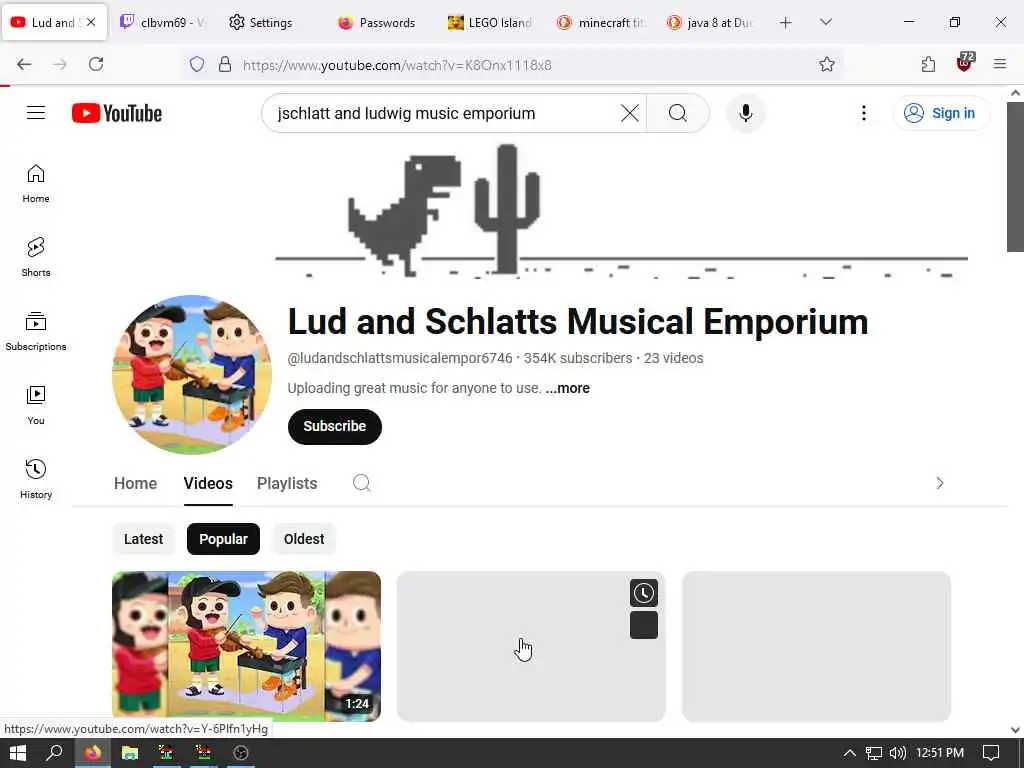Viewport: 1024px width, 768px height.
Task: Open the network icon in system tray
Action: [x=874, y=753]
